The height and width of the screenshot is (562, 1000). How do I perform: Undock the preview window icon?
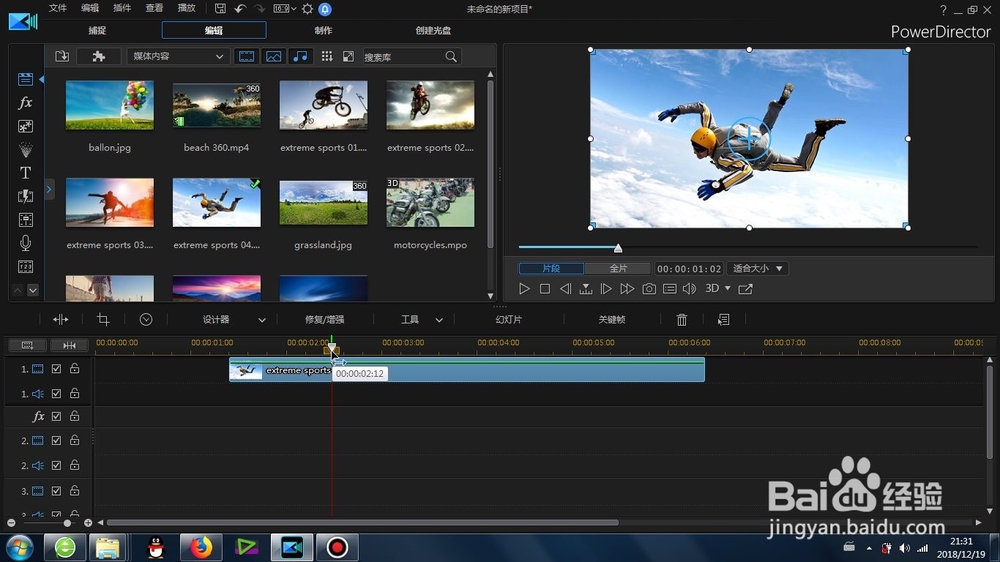tap(745, 289)
